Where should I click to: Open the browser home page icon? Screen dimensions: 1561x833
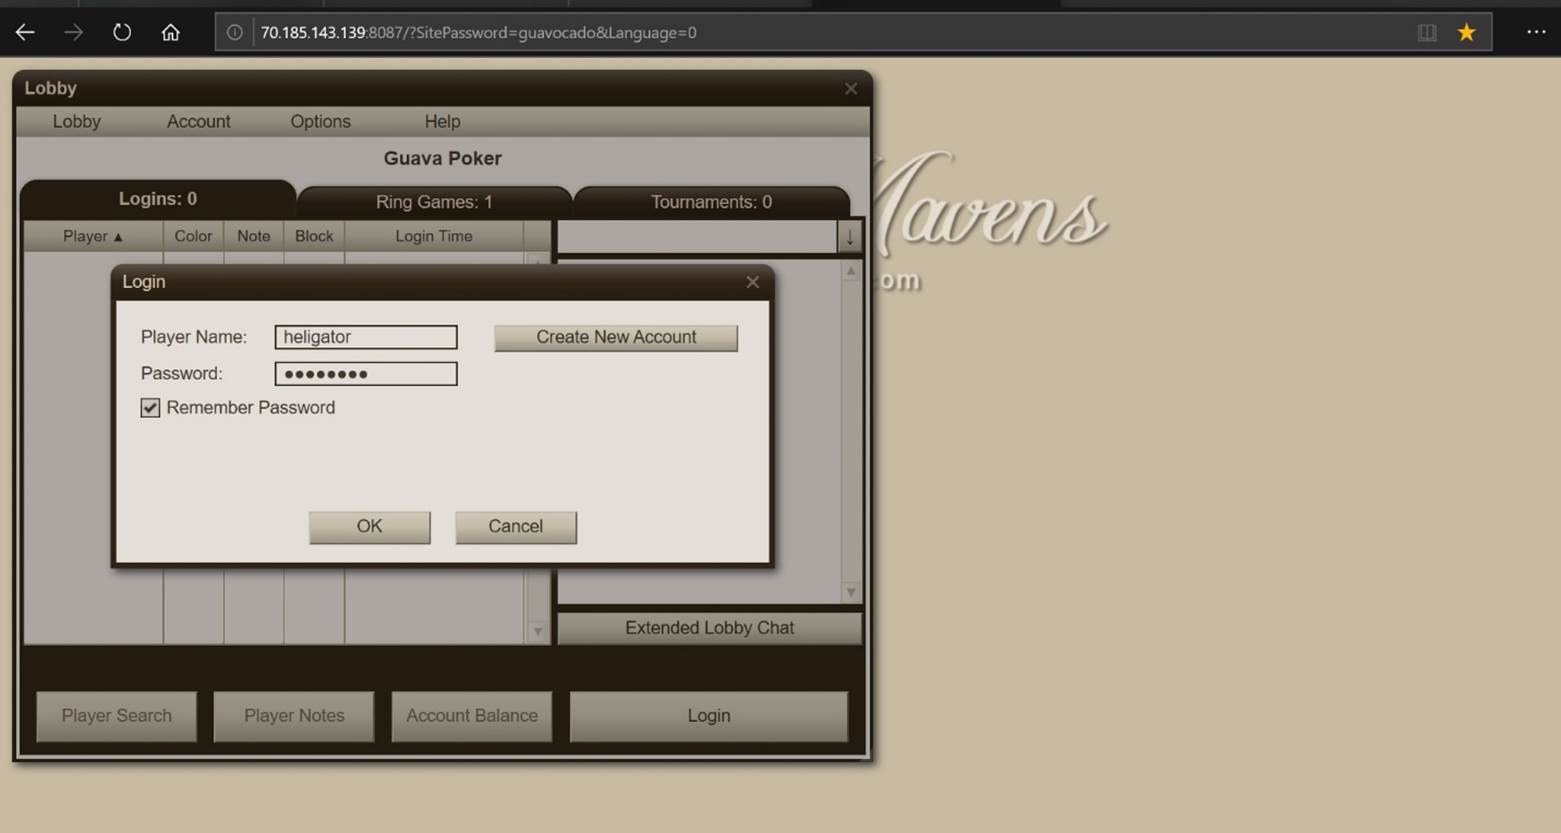coord(170,31)
